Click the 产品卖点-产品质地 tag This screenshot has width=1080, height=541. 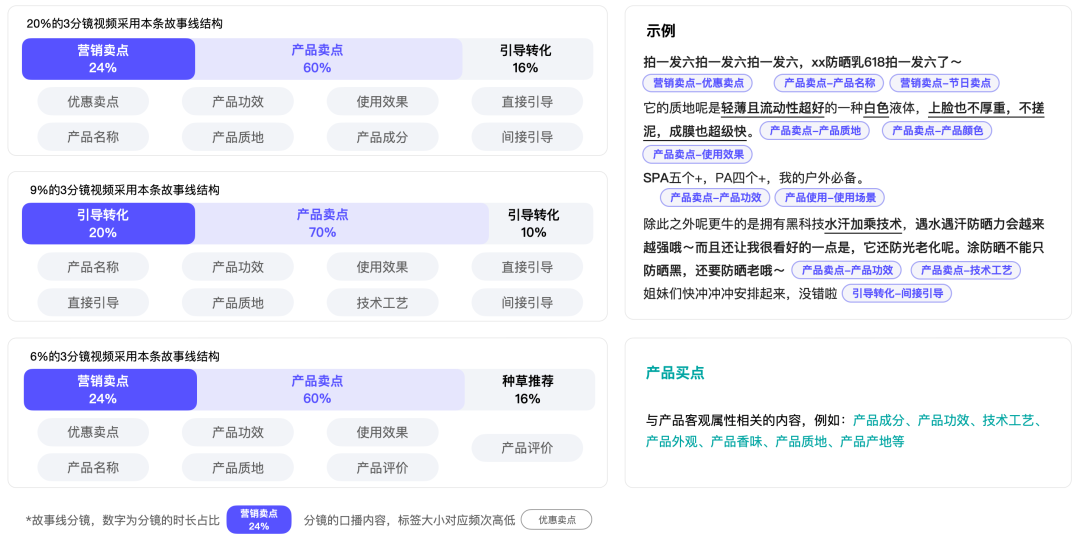[814, 130]
